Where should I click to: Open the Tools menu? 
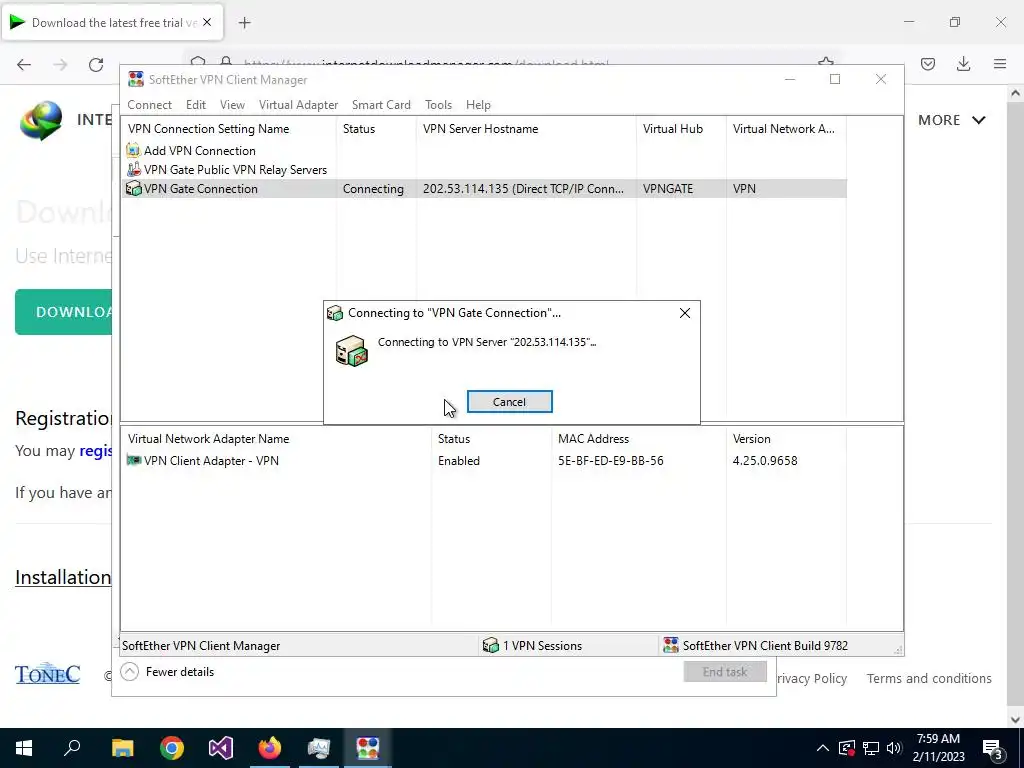[438, 104]
